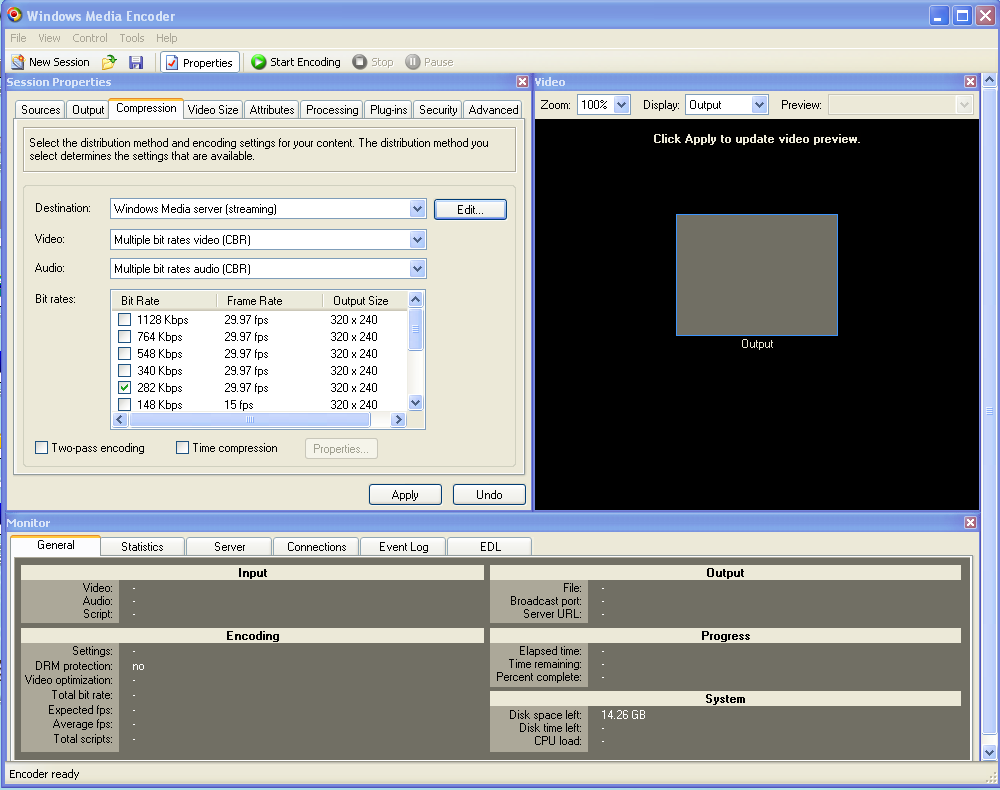The width and height of the screenshot is (1000, 790).
Task: Click the Bit Rate column header
Action: (165, 300)
